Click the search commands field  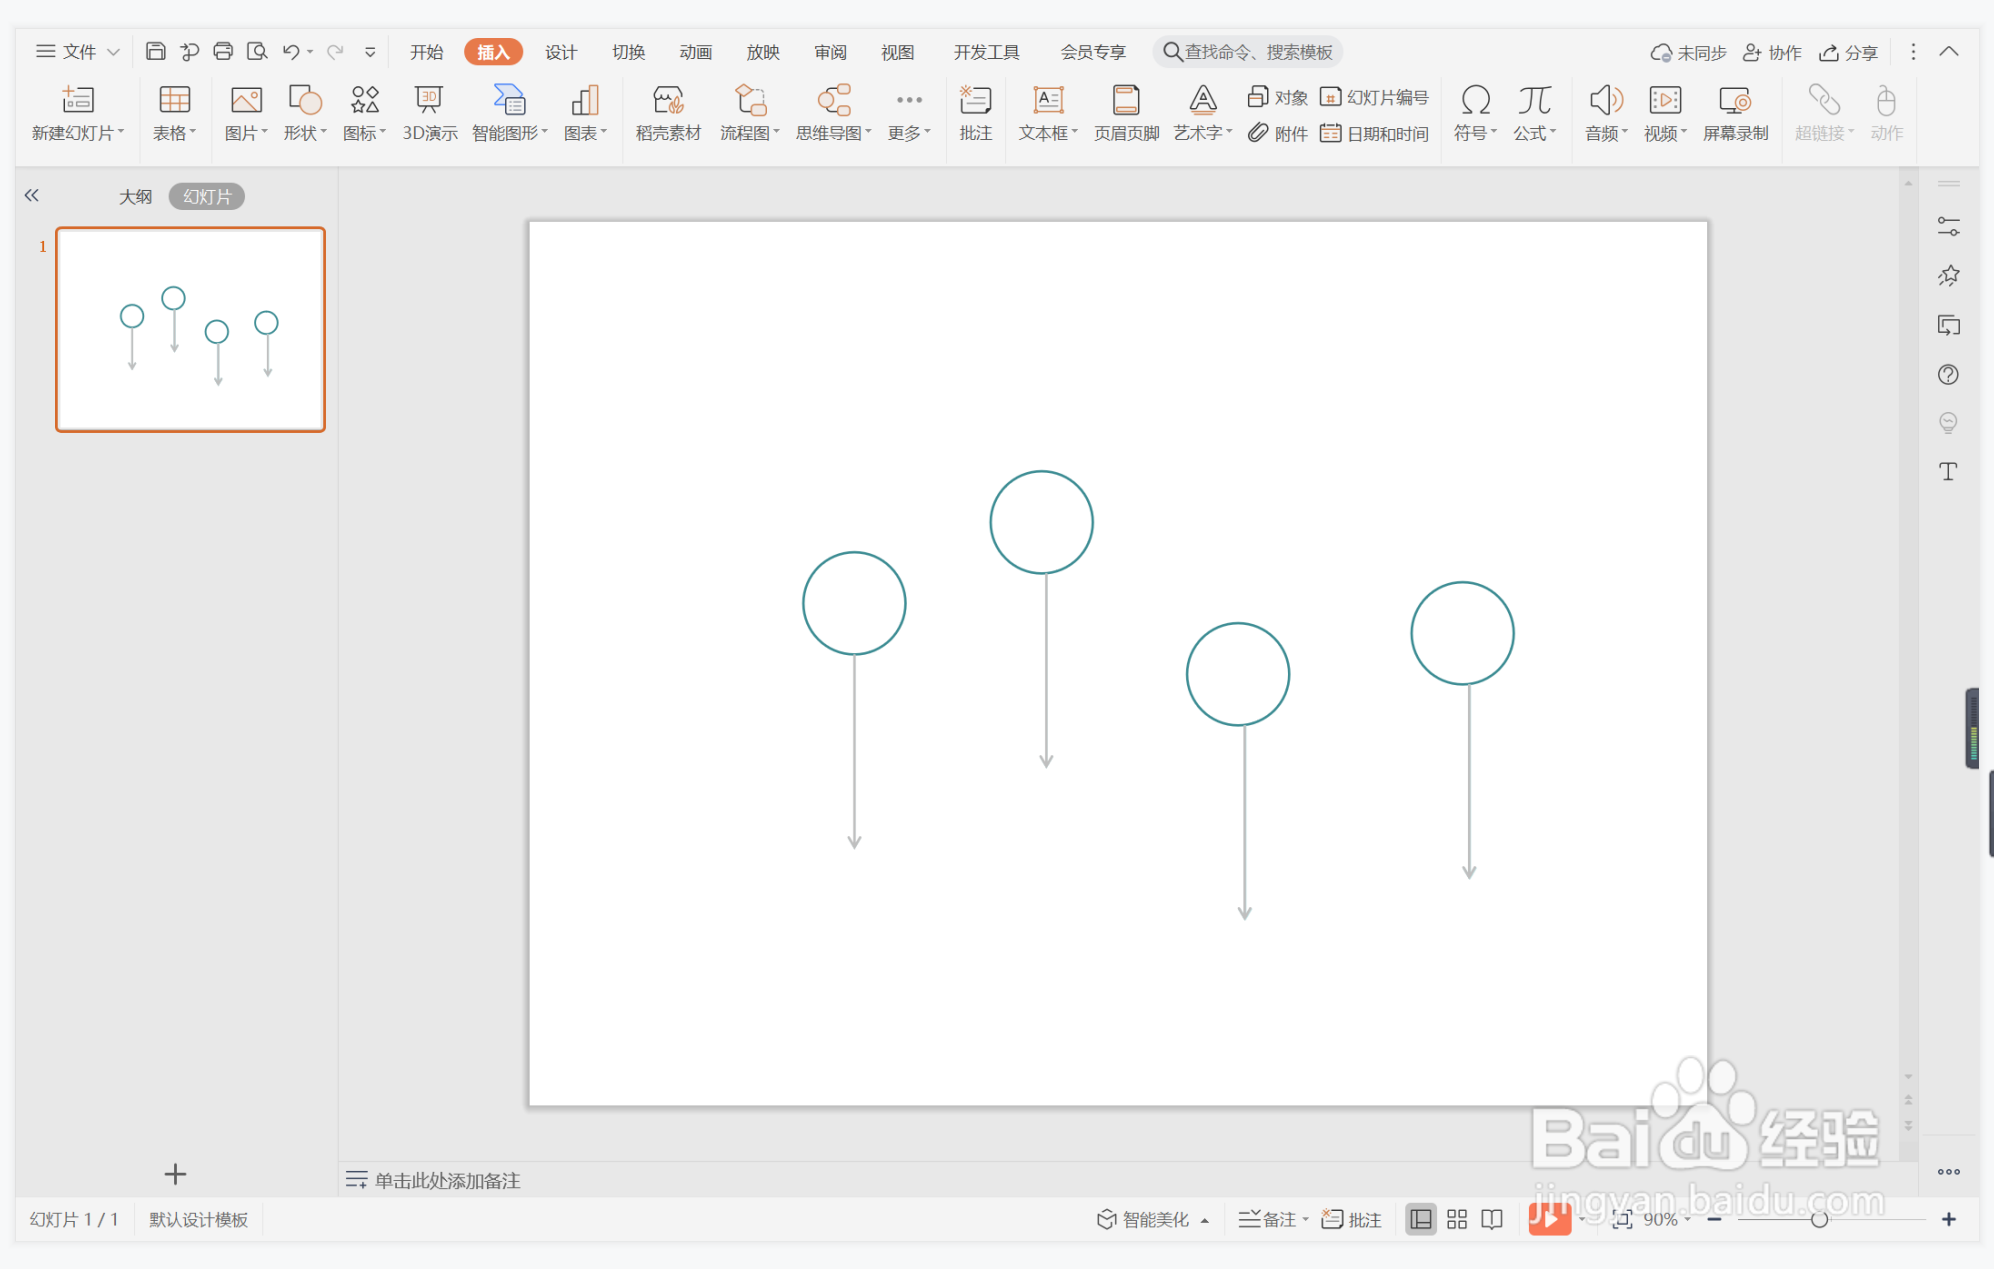coord(1248,52)
